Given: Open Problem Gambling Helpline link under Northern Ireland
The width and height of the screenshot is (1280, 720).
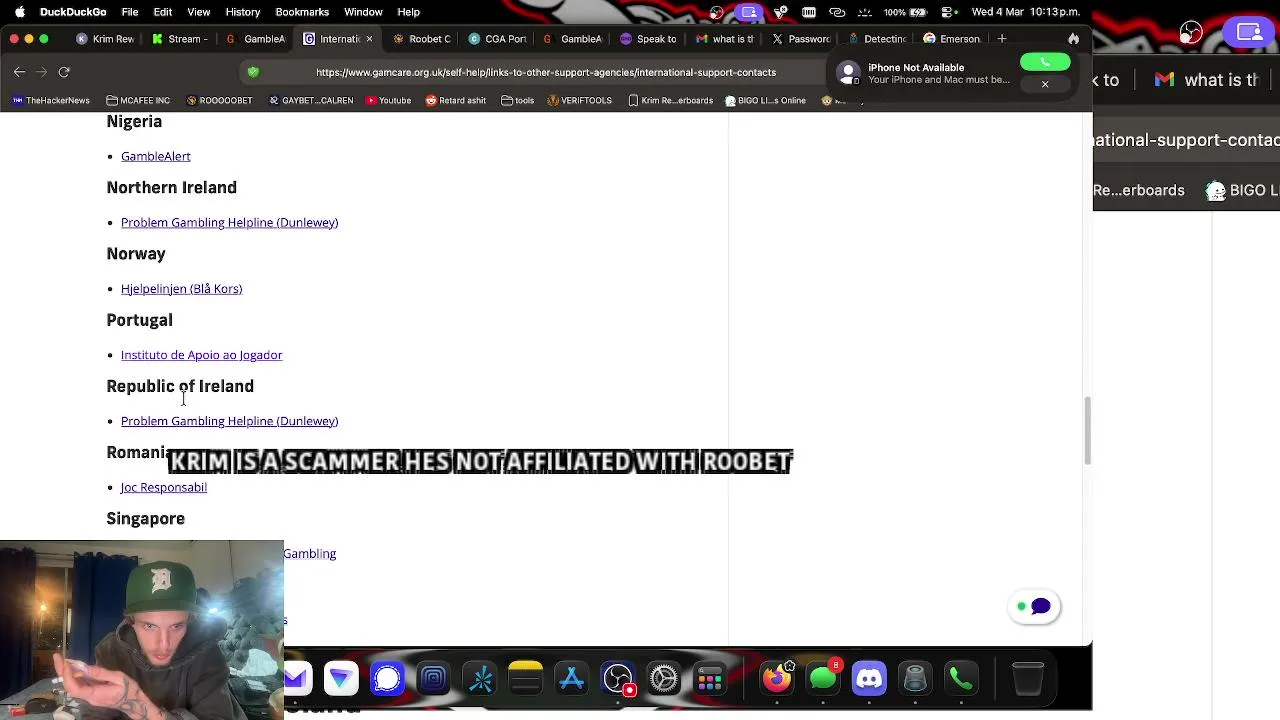Looking at the screenshot, I should (x=229, y=222).
